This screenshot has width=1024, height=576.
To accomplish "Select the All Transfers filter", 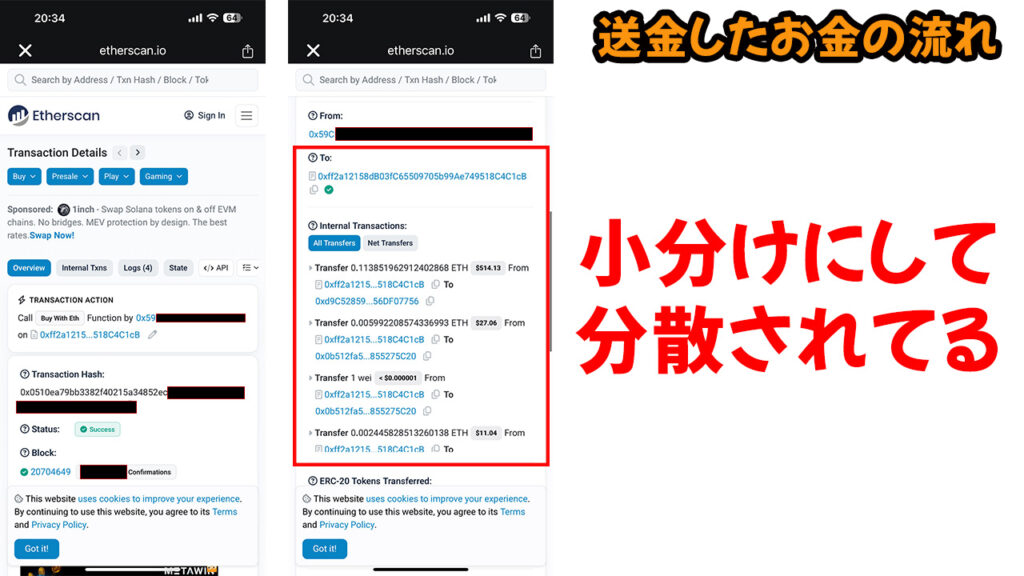I will (x=334, y=243).
